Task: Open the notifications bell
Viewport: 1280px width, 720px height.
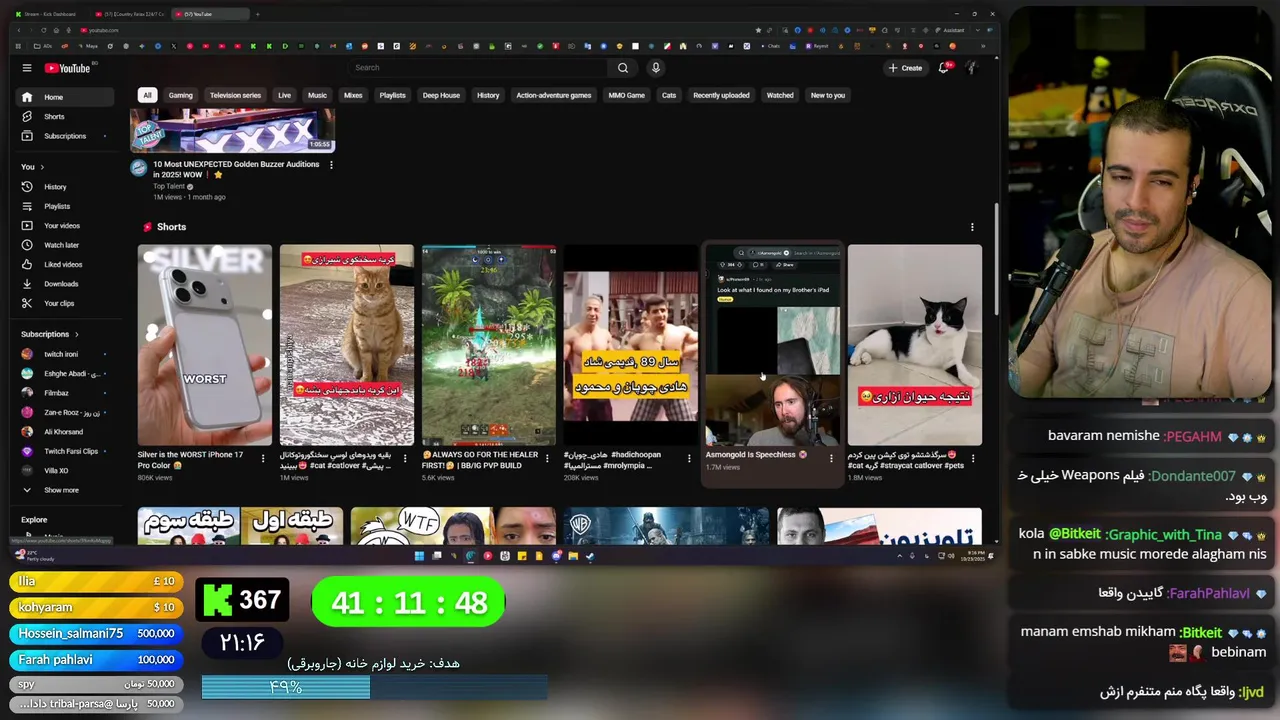Action: 943,68
